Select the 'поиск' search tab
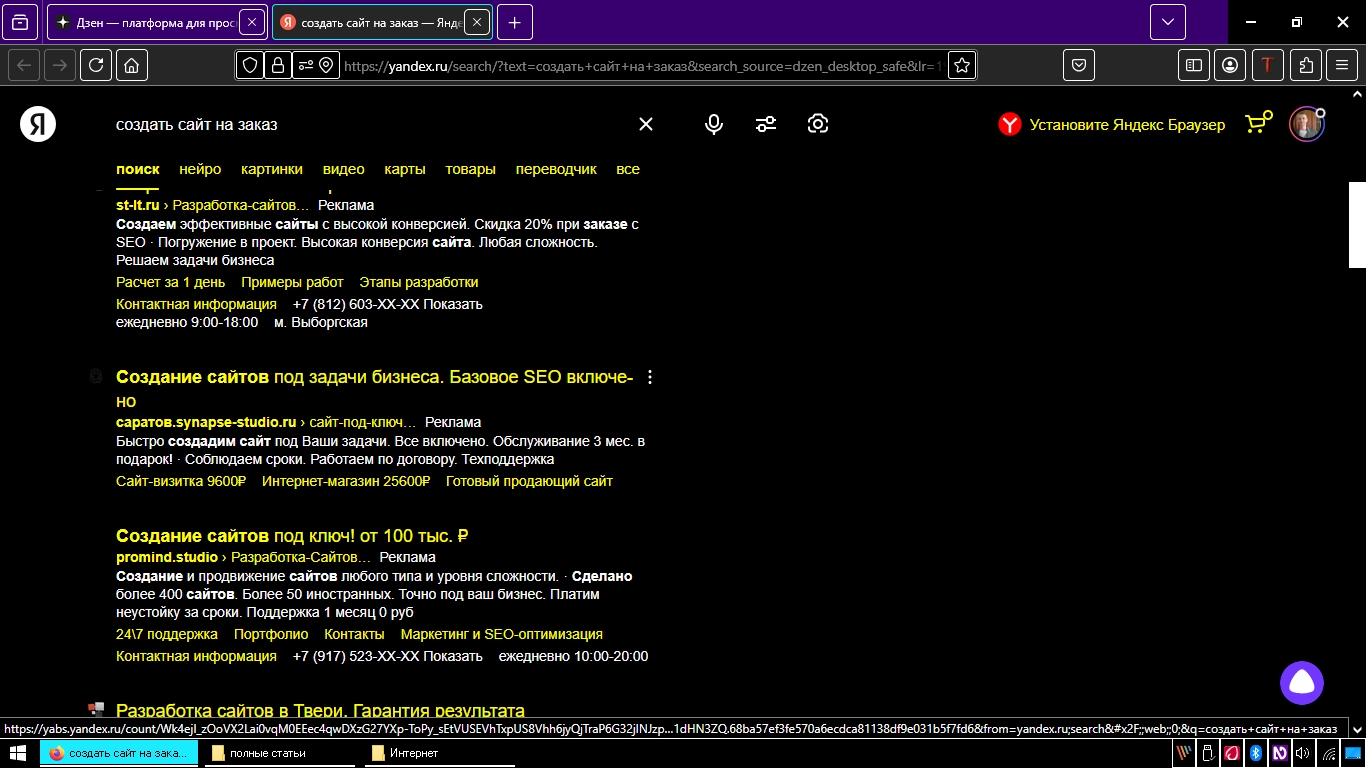This screenshot has height=768, width=1366. click(138, 169)
